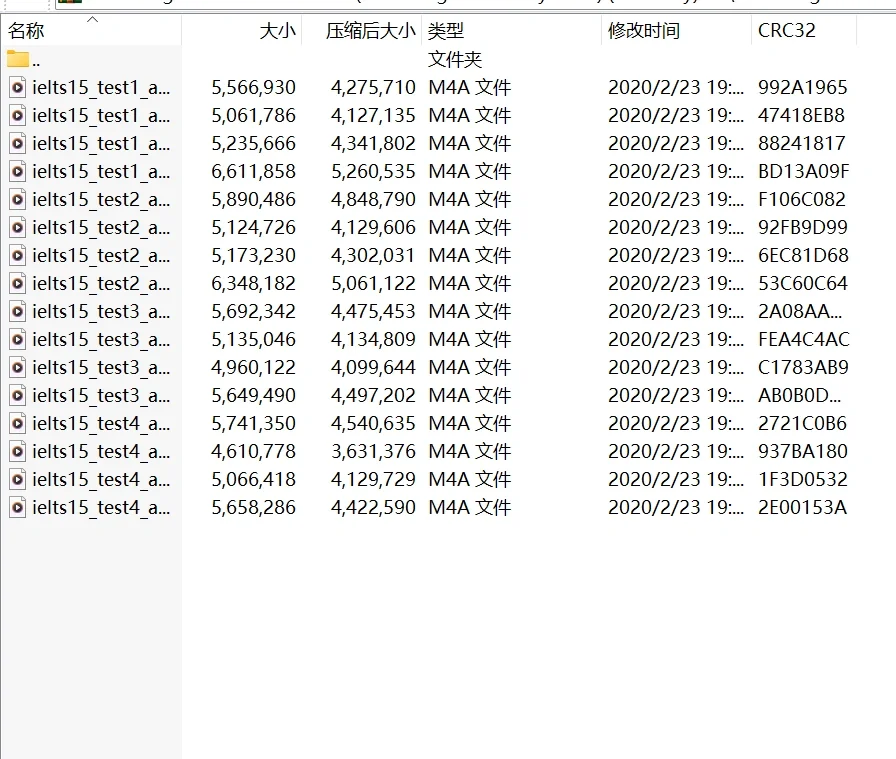896x759 pixels.
Task: Click the CRC32 value AB0B0D...
Action: (x=799, y=396)
